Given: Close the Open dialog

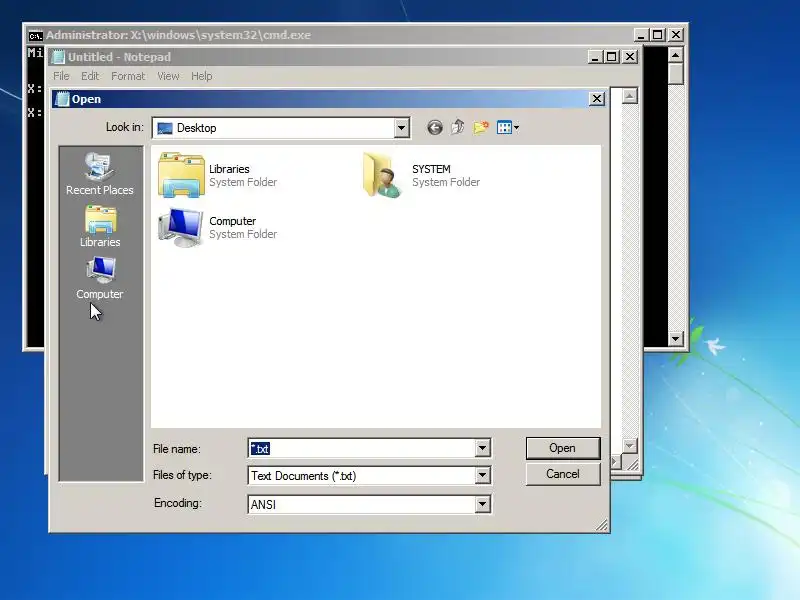Looking at the screenshot, I should [x=597, y=99].
